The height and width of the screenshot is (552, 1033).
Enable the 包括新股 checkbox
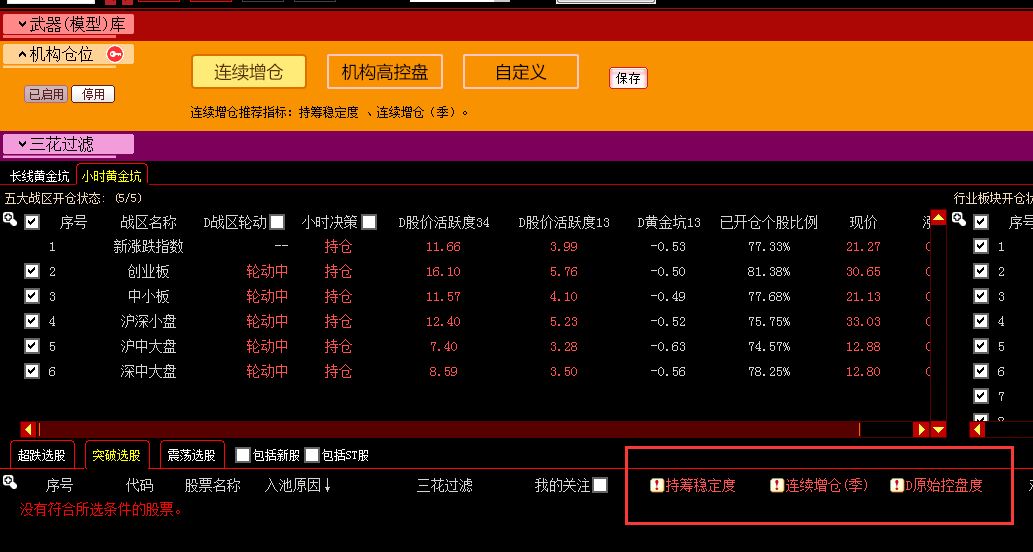(x=242, y=455)
